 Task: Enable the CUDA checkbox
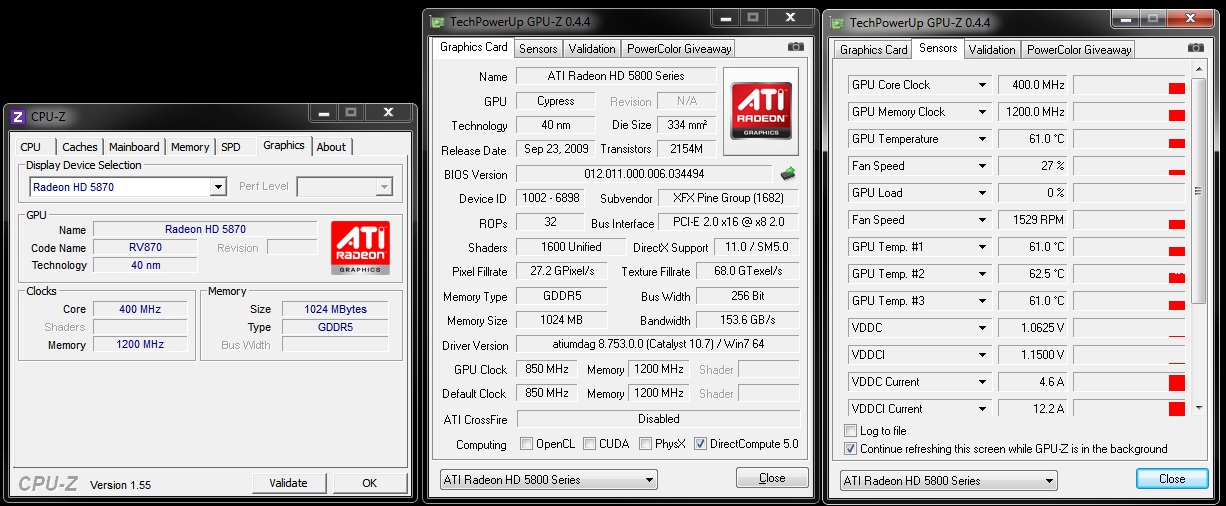point(590,444)
